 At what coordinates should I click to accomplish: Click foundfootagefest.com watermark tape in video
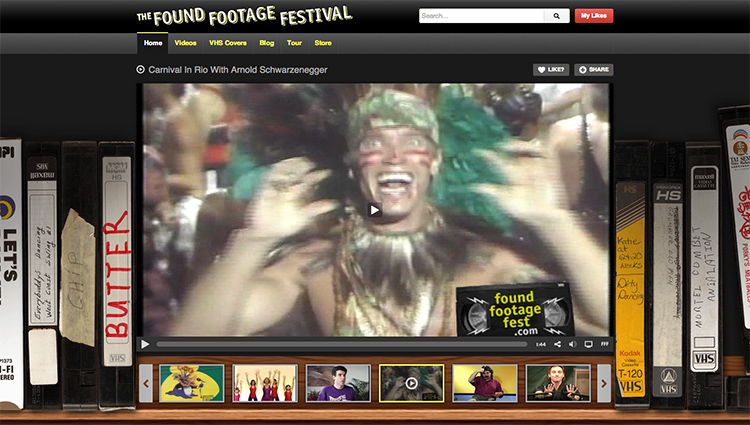[x=515, y=310]
